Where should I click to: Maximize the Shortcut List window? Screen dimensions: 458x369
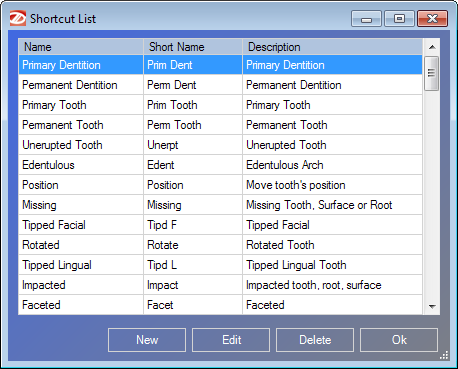[399, 18]
